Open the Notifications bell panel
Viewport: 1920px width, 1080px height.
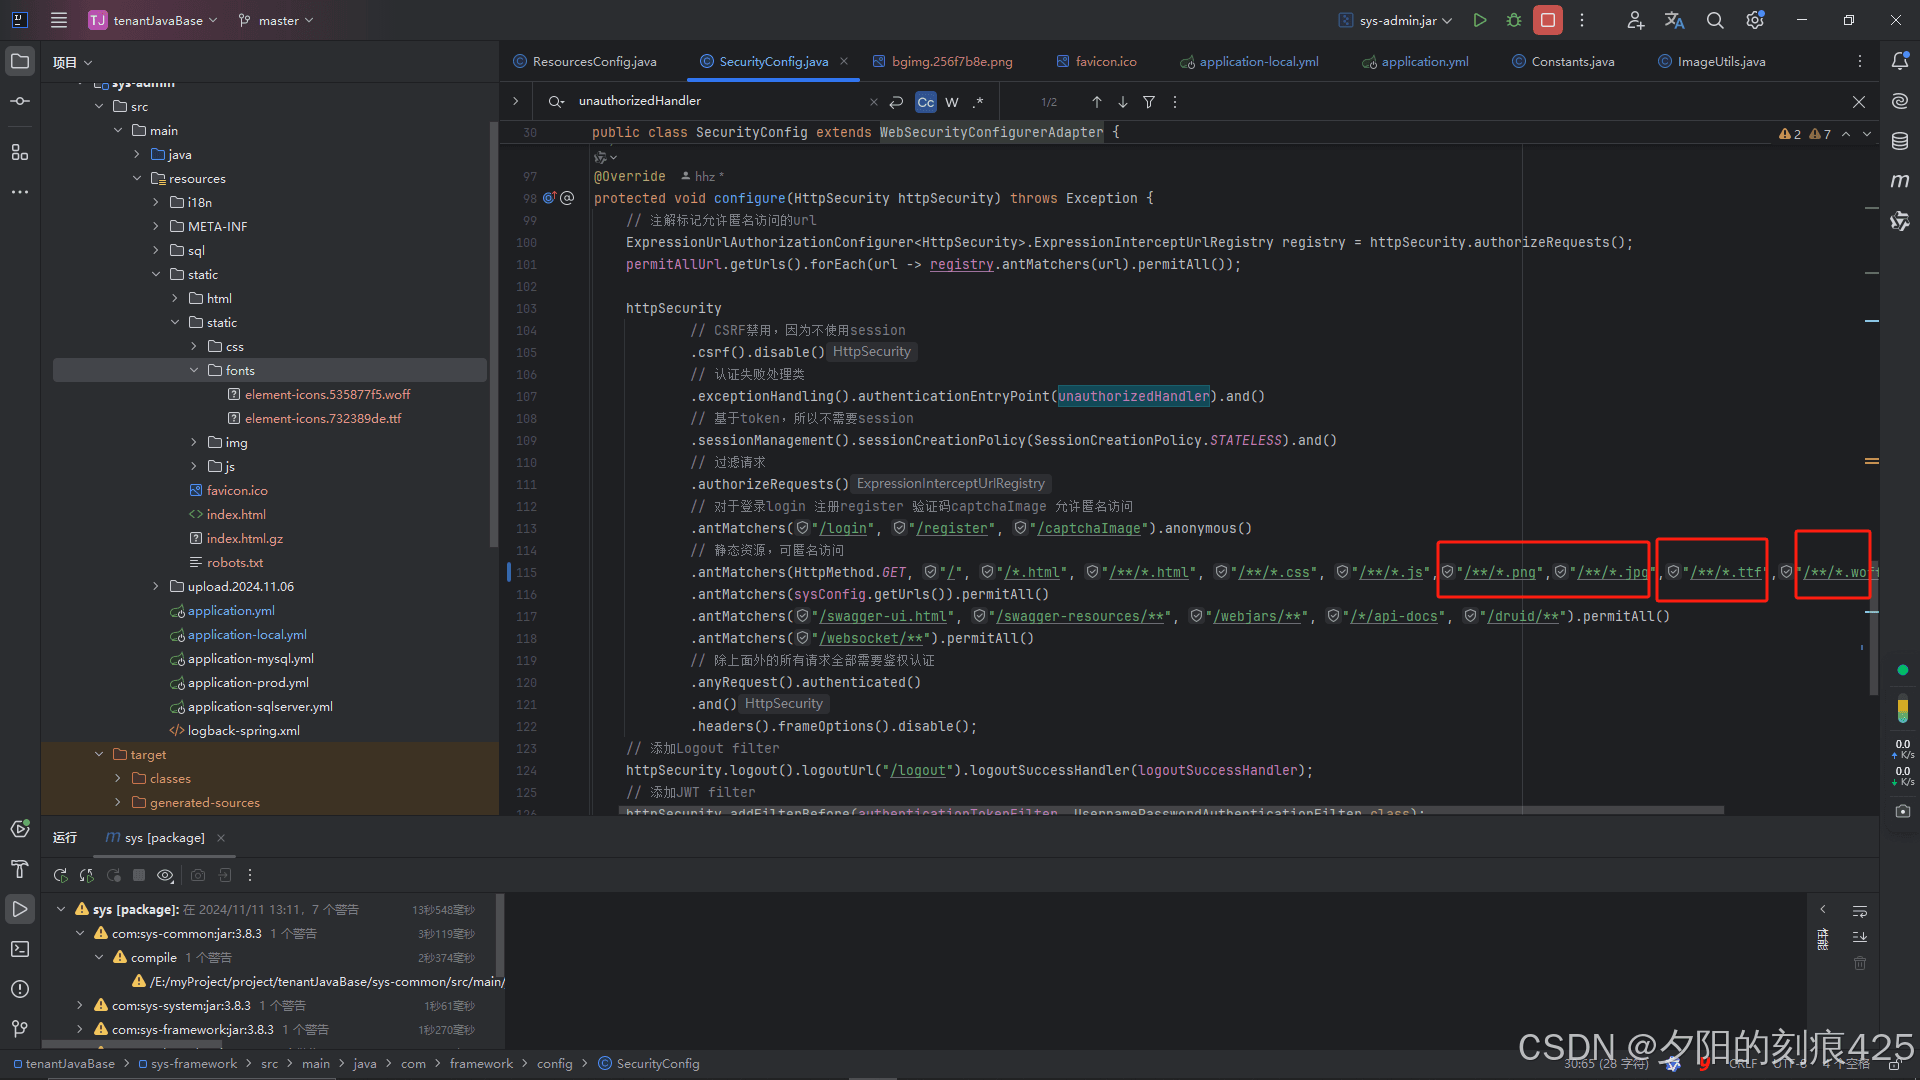pos(1900,61)
